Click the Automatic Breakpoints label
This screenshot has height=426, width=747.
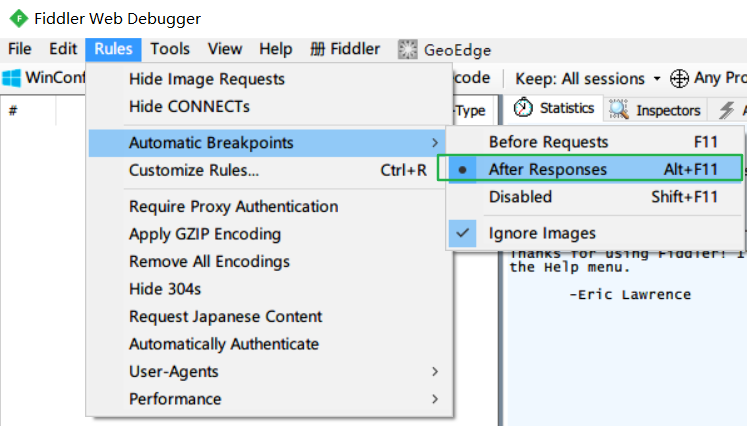coord(211,143)
